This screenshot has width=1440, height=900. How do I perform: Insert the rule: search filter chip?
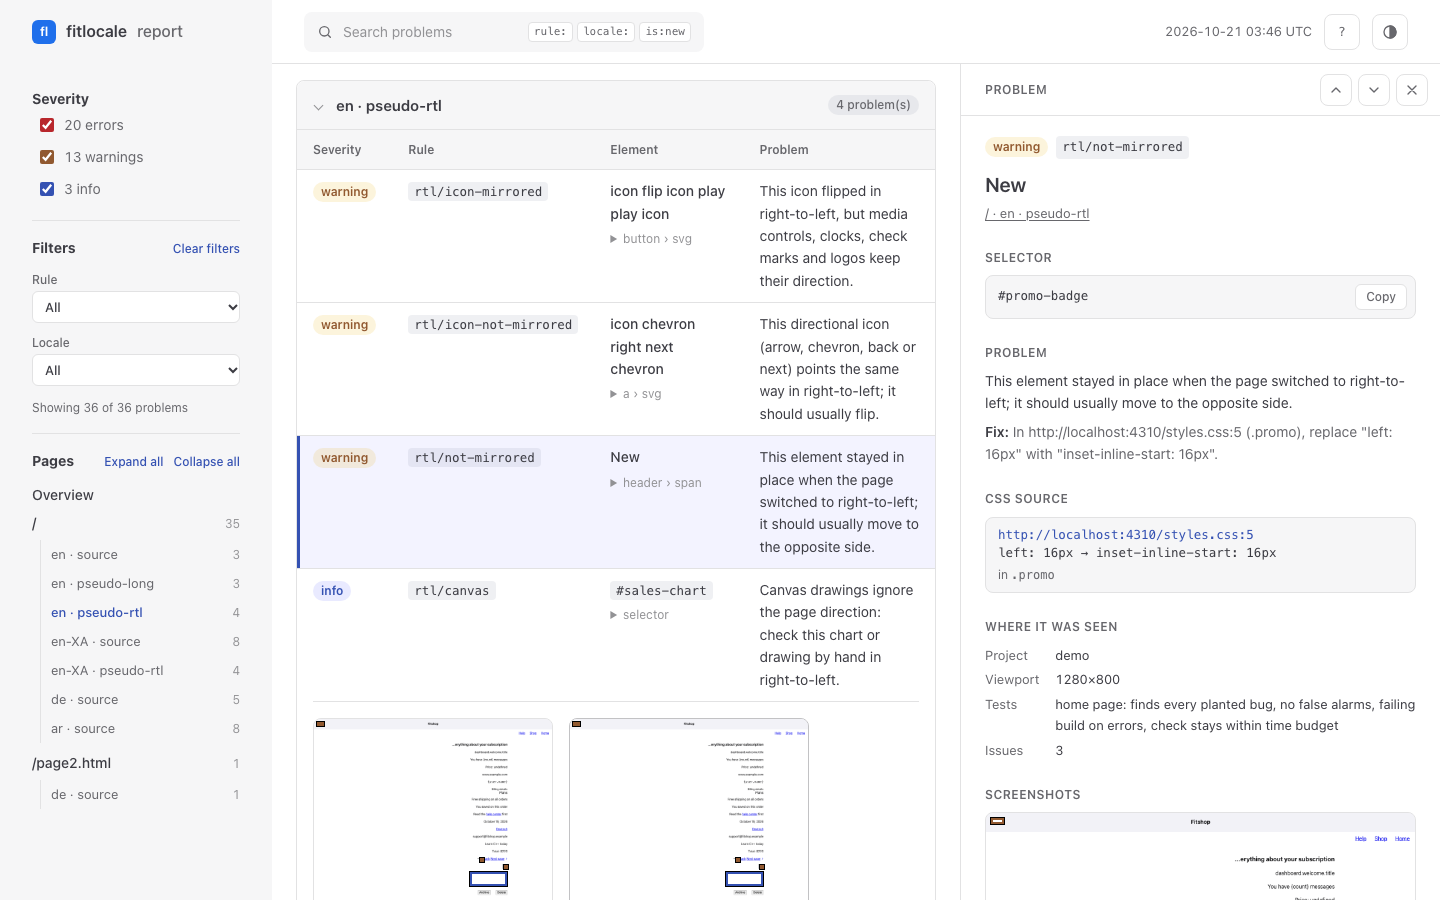click(550, 32)
